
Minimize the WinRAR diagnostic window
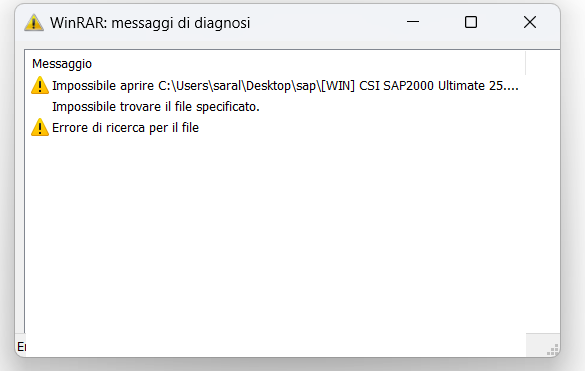413,22
